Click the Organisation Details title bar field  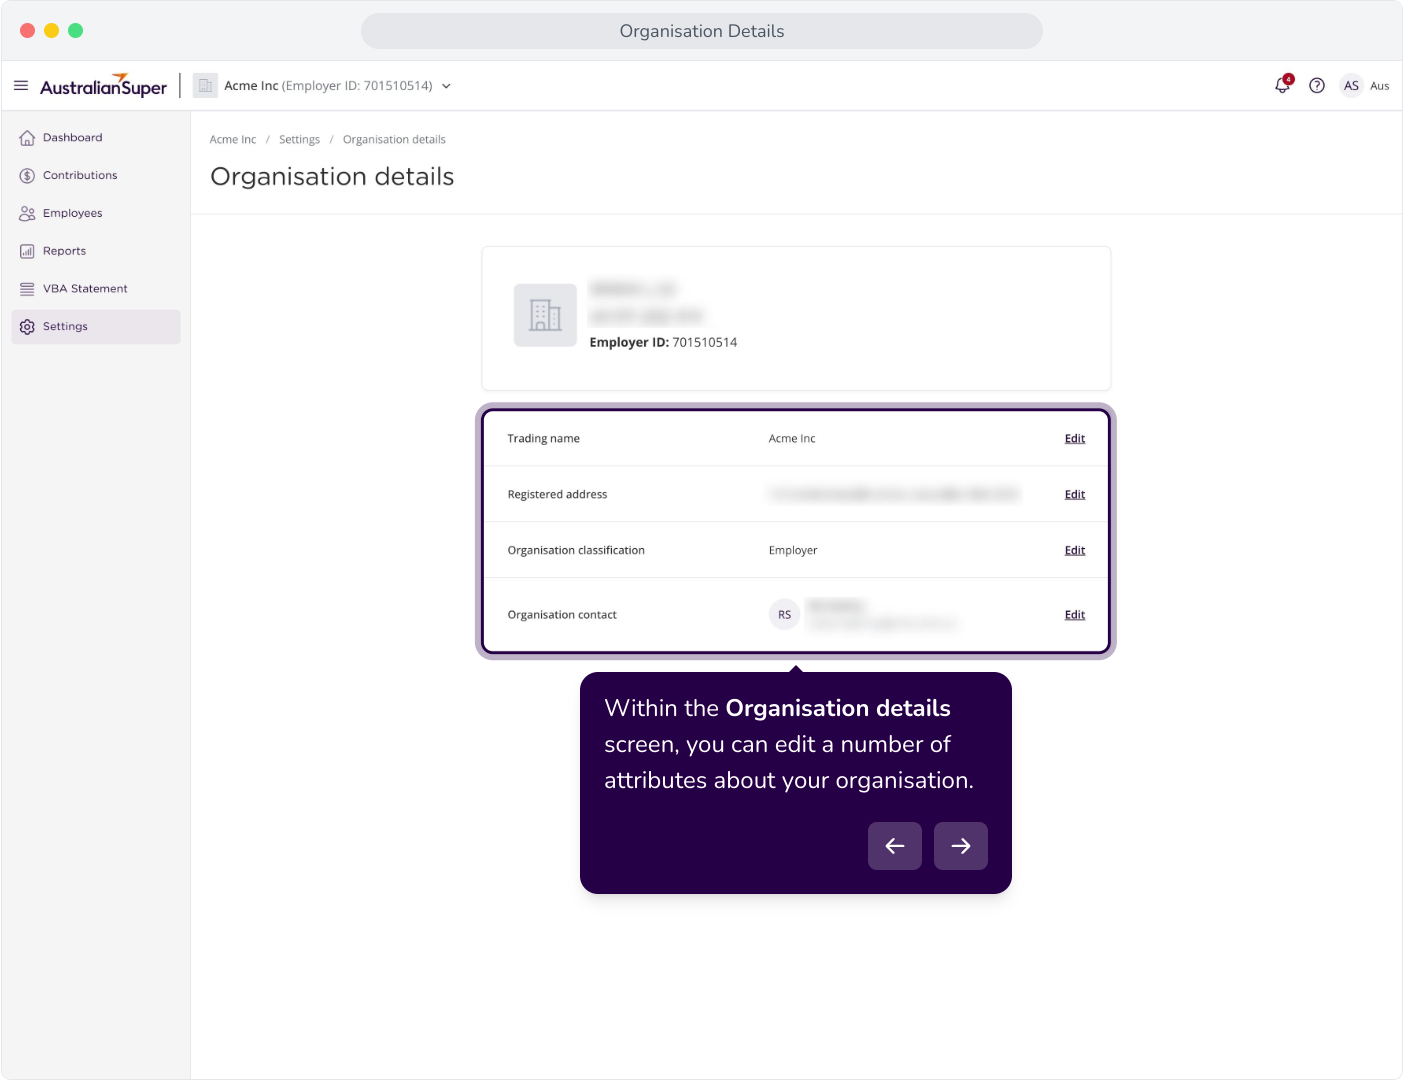(x=702, y=31)
